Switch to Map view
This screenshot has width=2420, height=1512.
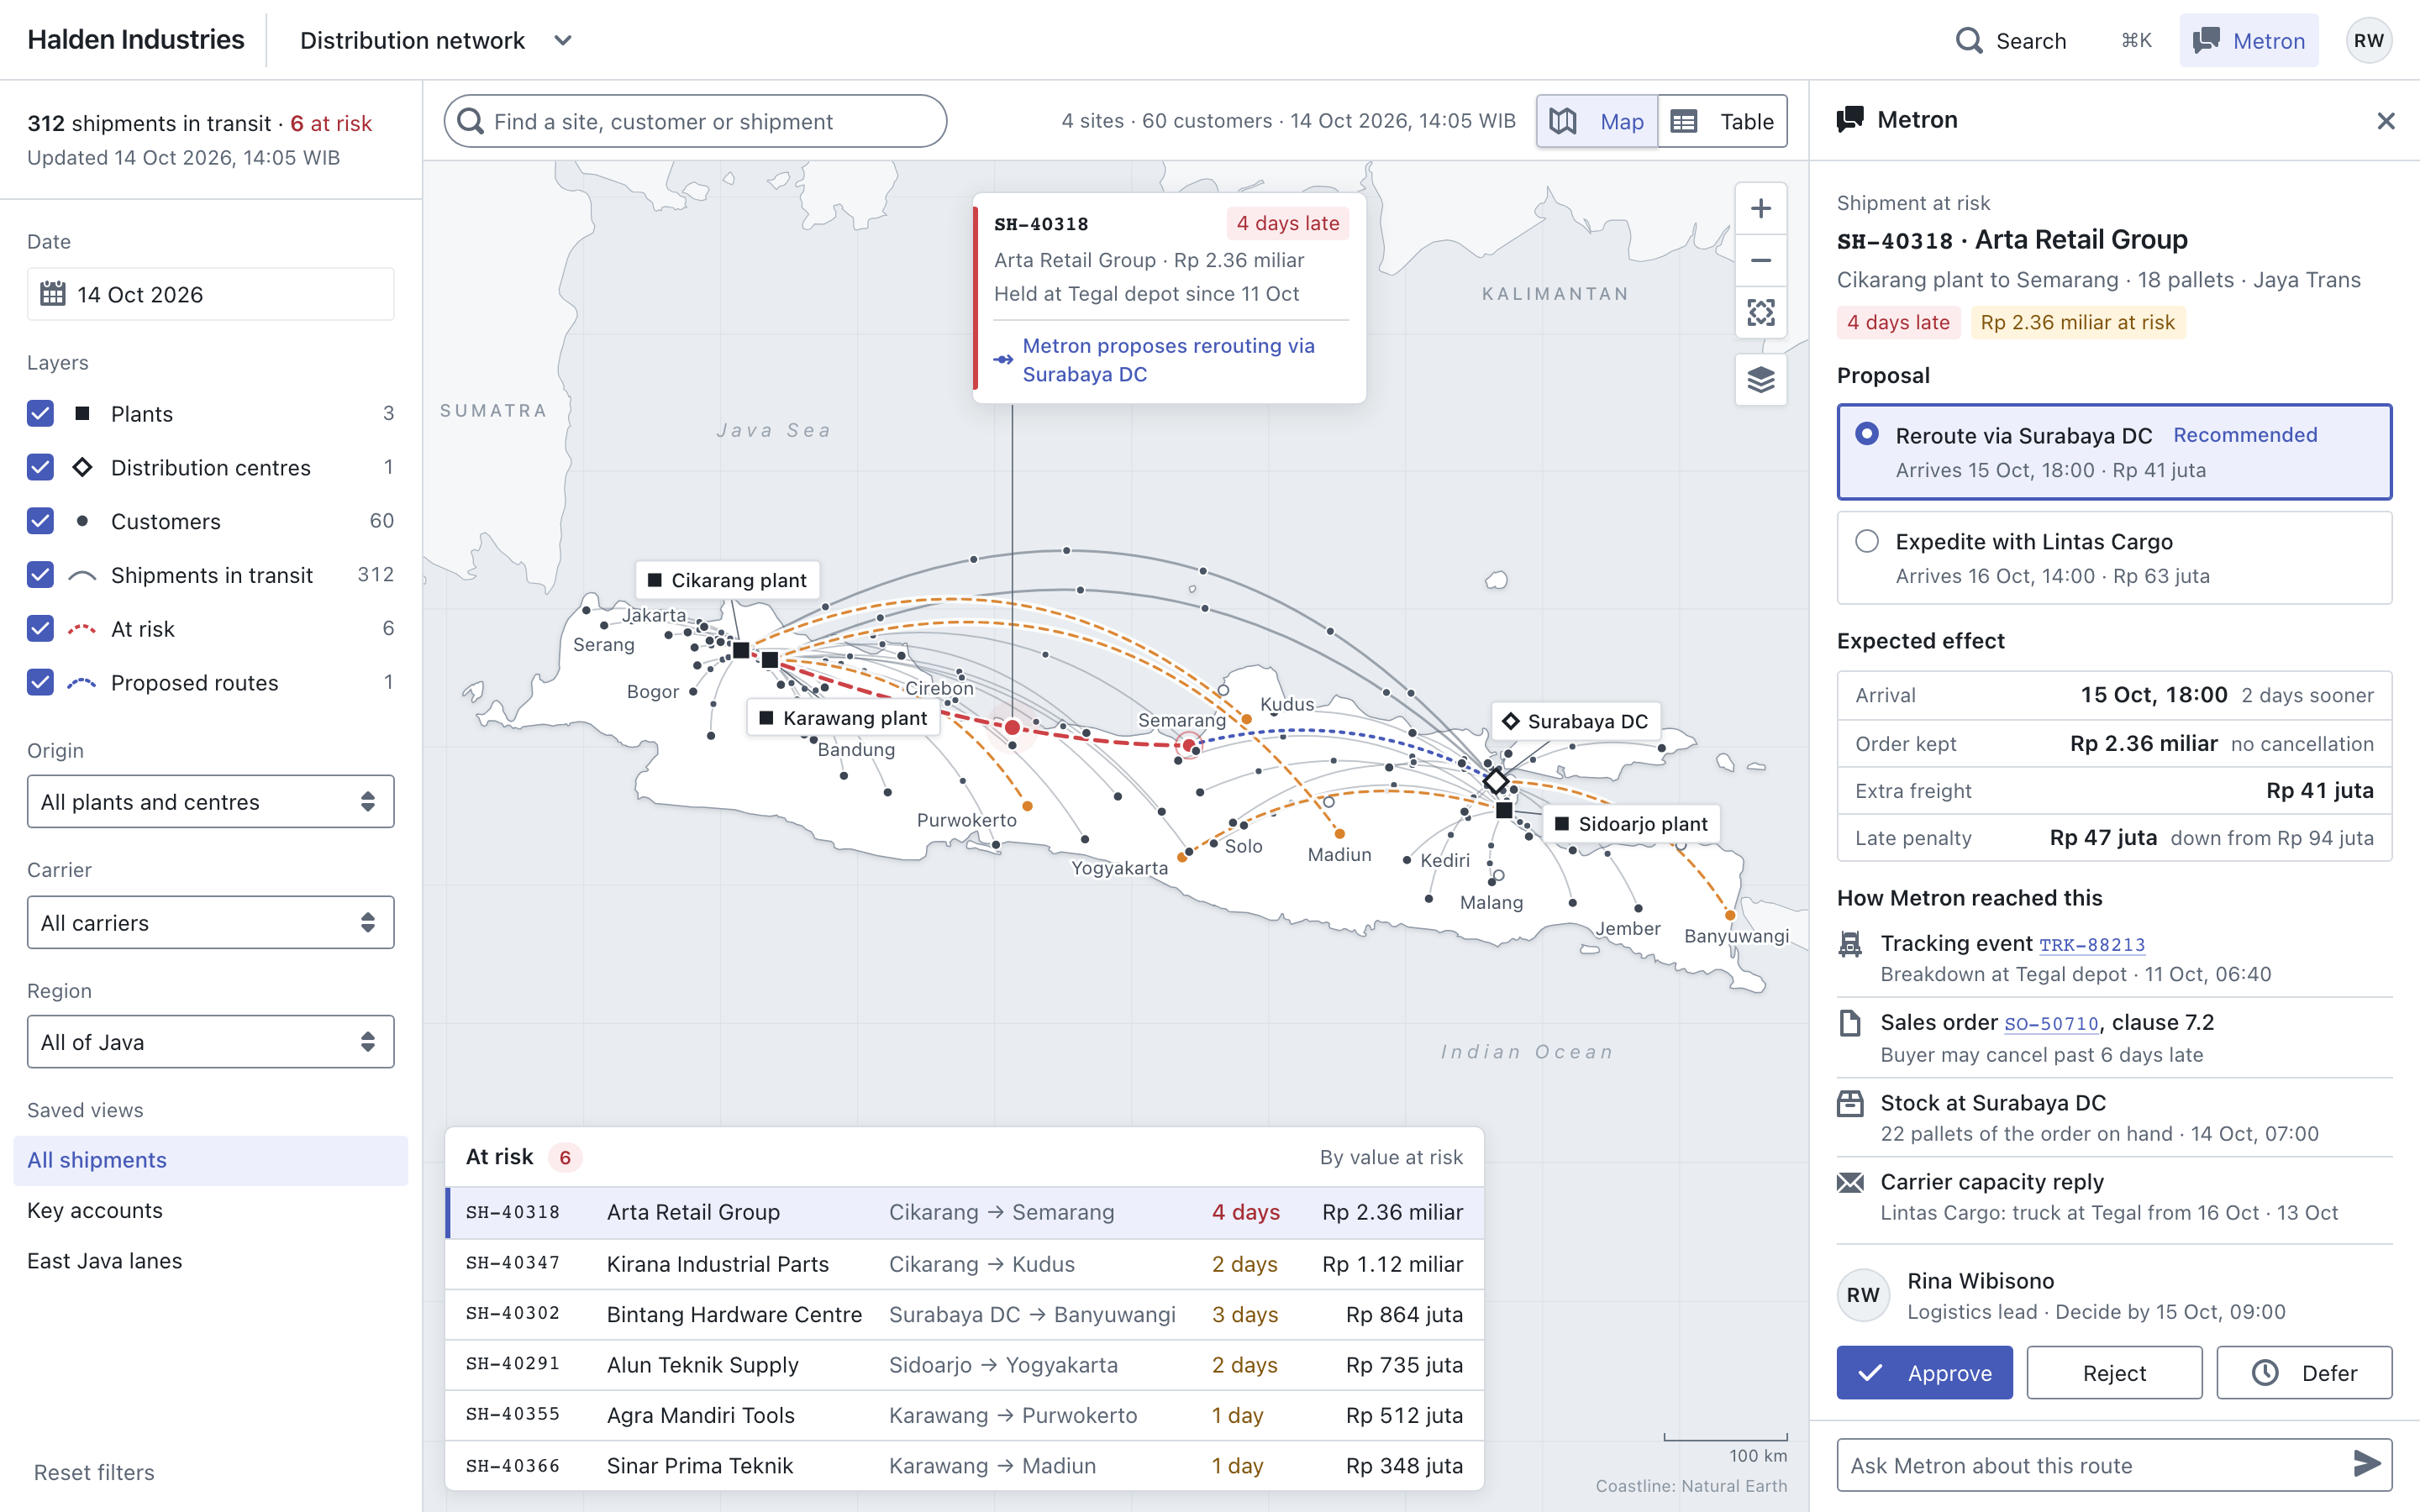pos(1597,121)
